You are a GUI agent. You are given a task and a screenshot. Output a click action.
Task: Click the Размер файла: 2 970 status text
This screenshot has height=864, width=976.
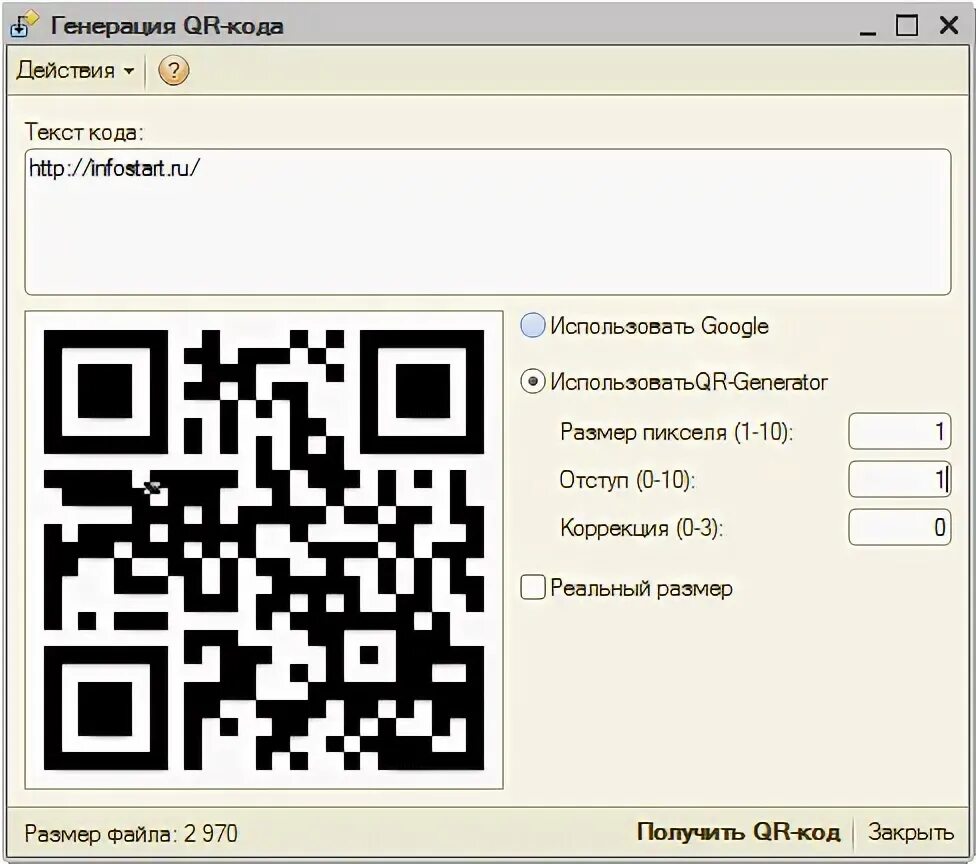click(131, 833)
